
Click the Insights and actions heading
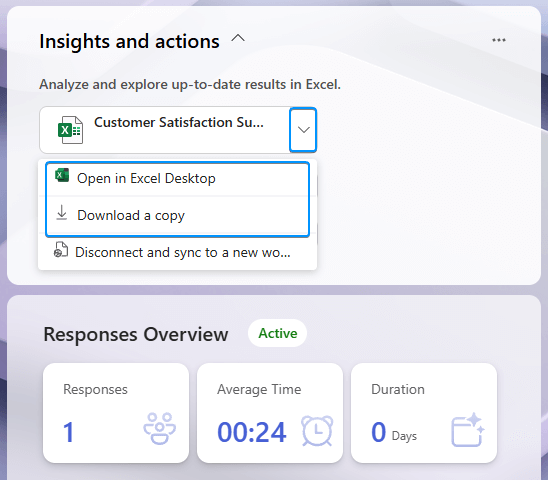pyautogui.click(x=129, y=42)
